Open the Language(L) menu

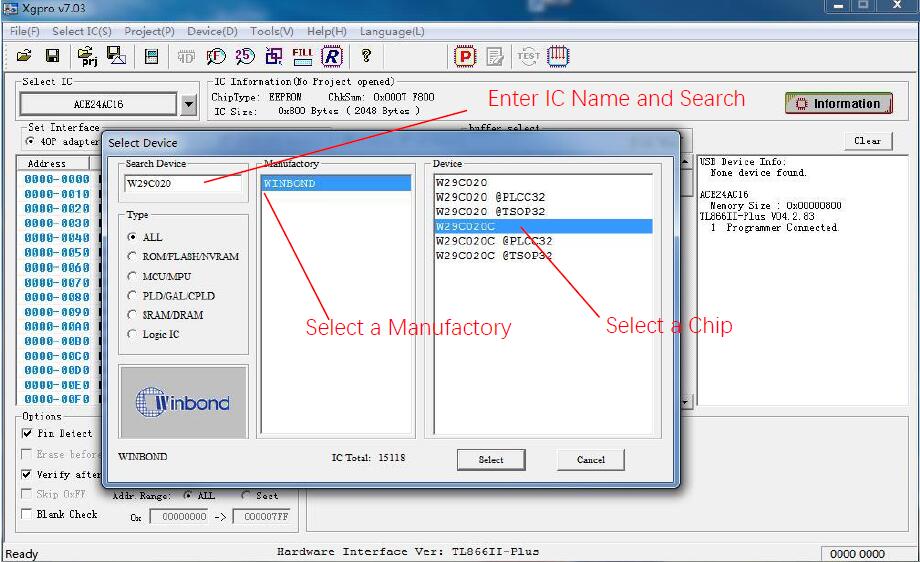[392, 31]
